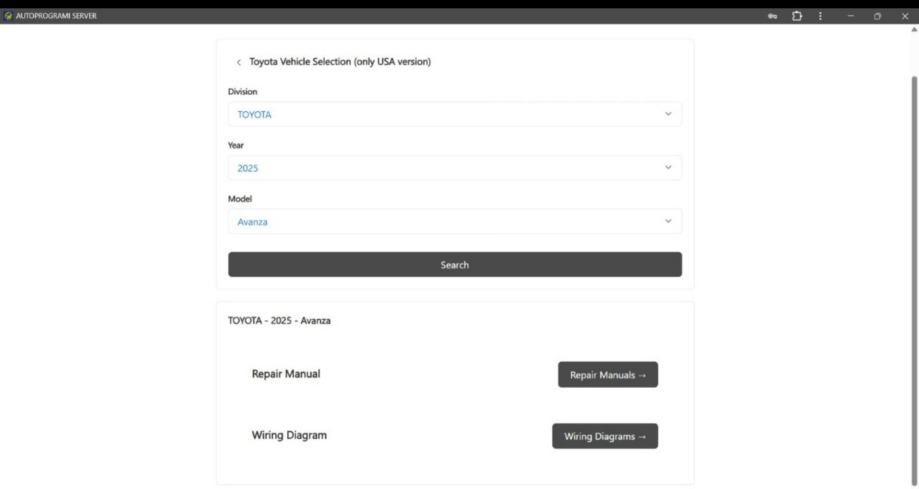Click the 'Toyota Vehicle Selection (only USA version)' heading
The width and height of the screenshot is (919, 489).
[x=340, y=62]
